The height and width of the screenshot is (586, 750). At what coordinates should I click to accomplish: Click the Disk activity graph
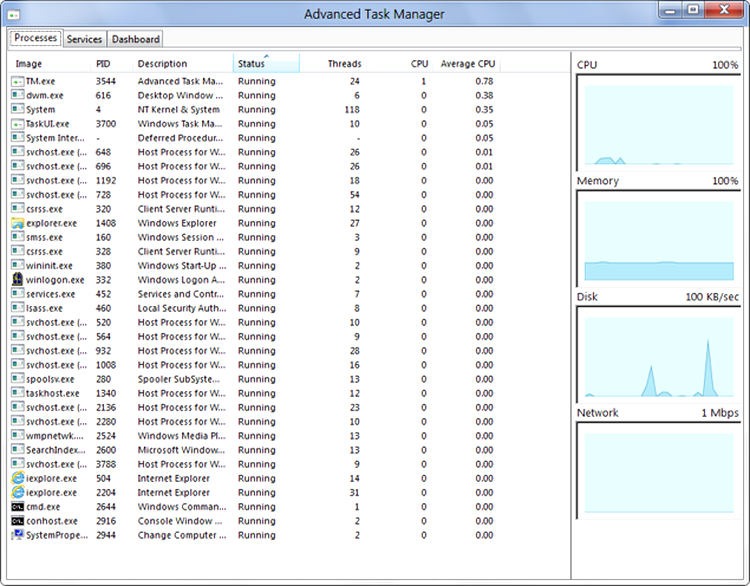pyautogui.click(x=659, y=355)
